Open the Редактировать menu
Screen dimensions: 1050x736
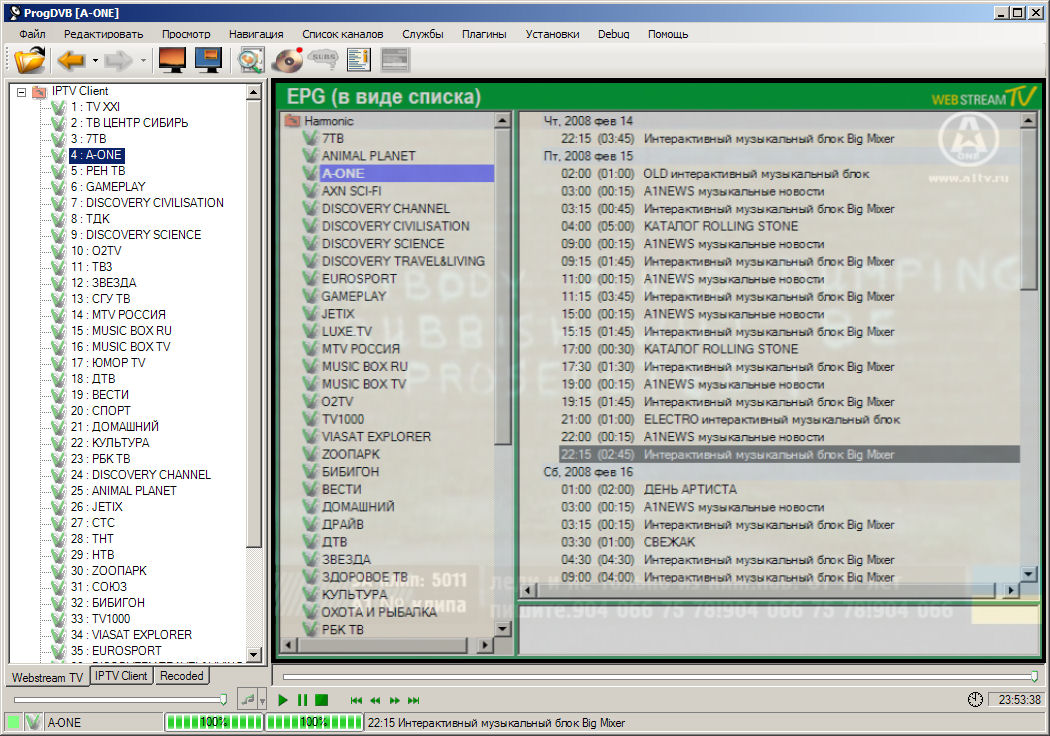(x=103, y=34)
